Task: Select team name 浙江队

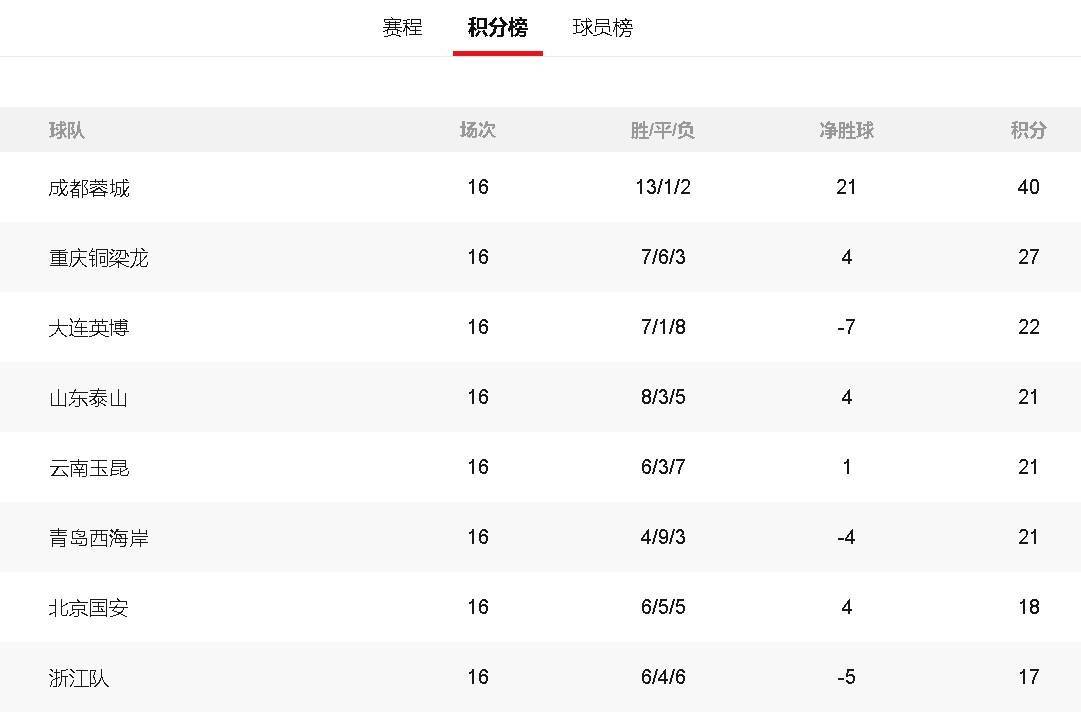Action: [79, 678]
